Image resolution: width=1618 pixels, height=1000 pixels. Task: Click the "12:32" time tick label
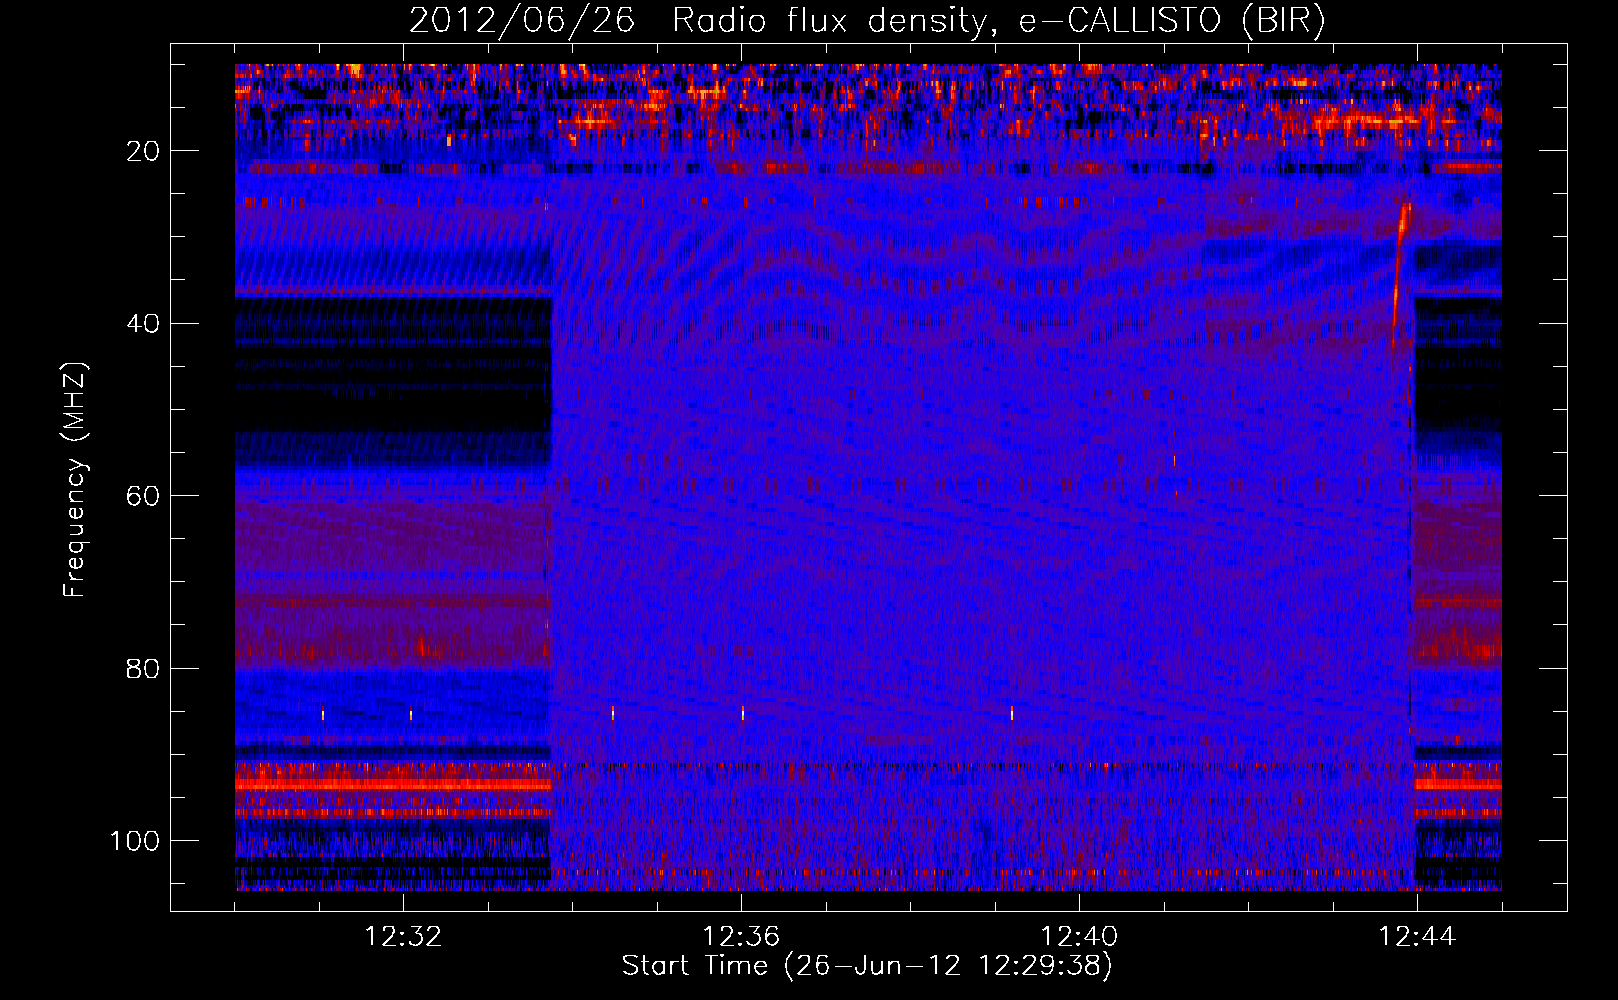tap(404, 937)
